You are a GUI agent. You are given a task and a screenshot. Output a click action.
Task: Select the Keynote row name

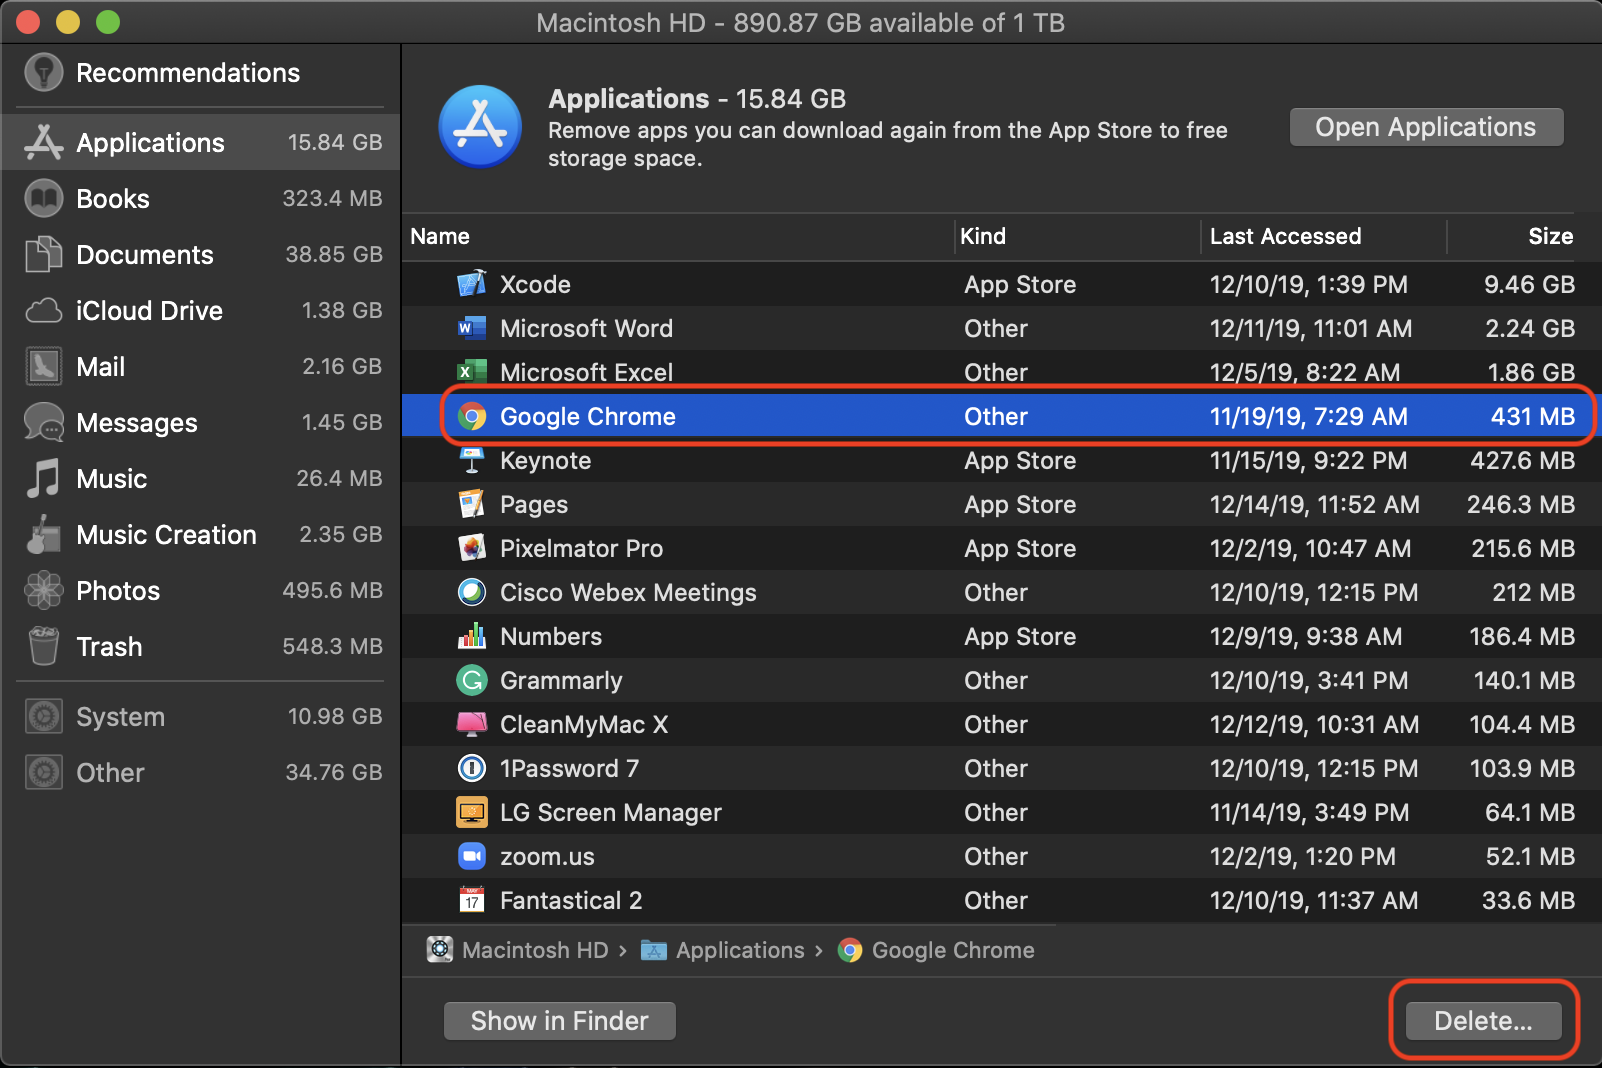pos(545,460)
